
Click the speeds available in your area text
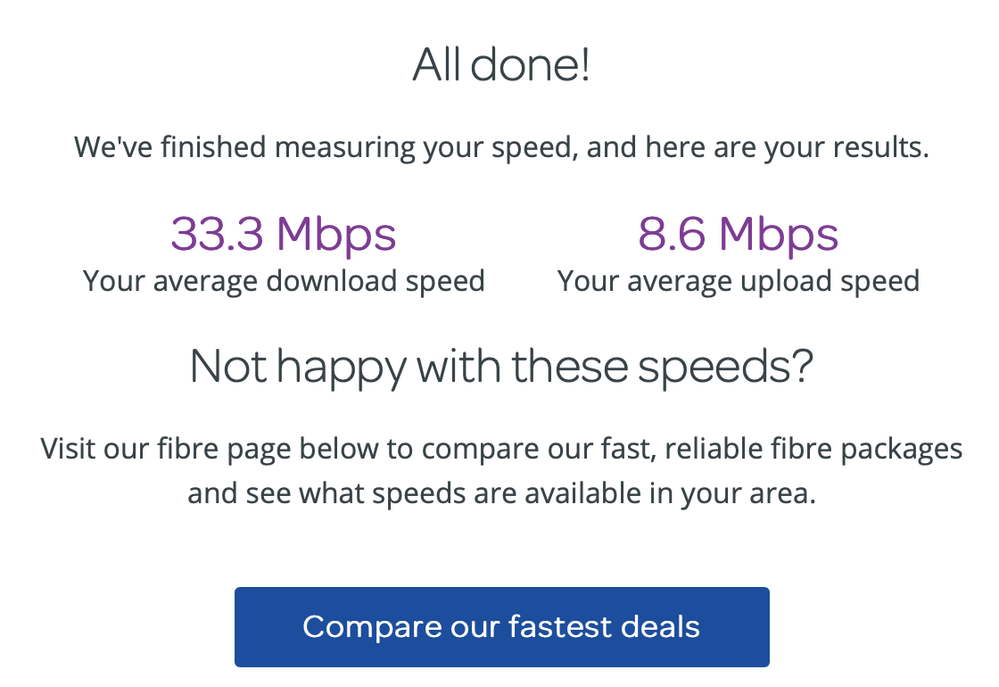[560, 493]
